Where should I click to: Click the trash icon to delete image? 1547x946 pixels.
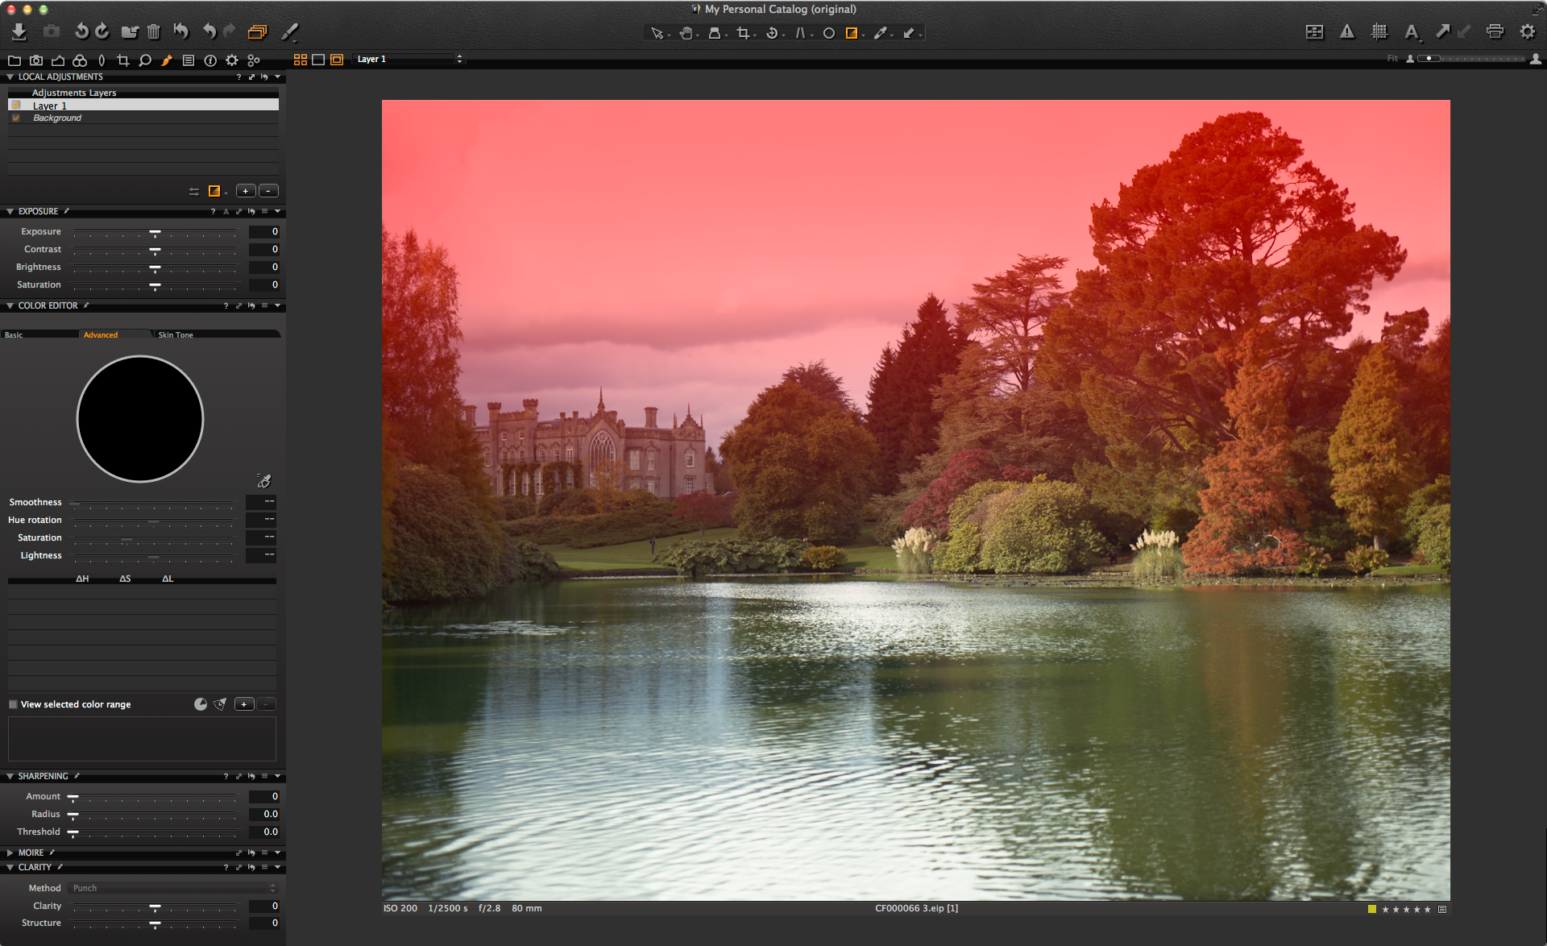click(x=152, y=31)
